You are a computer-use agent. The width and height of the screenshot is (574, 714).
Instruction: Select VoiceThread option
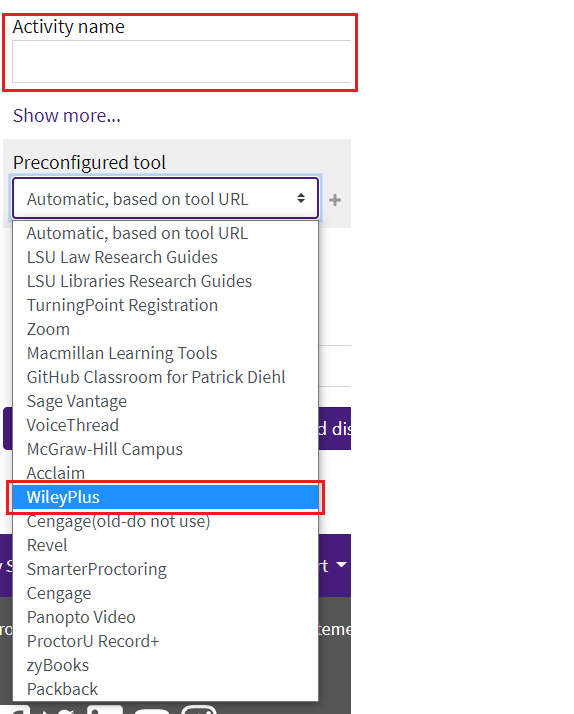[x=165, y=425]
